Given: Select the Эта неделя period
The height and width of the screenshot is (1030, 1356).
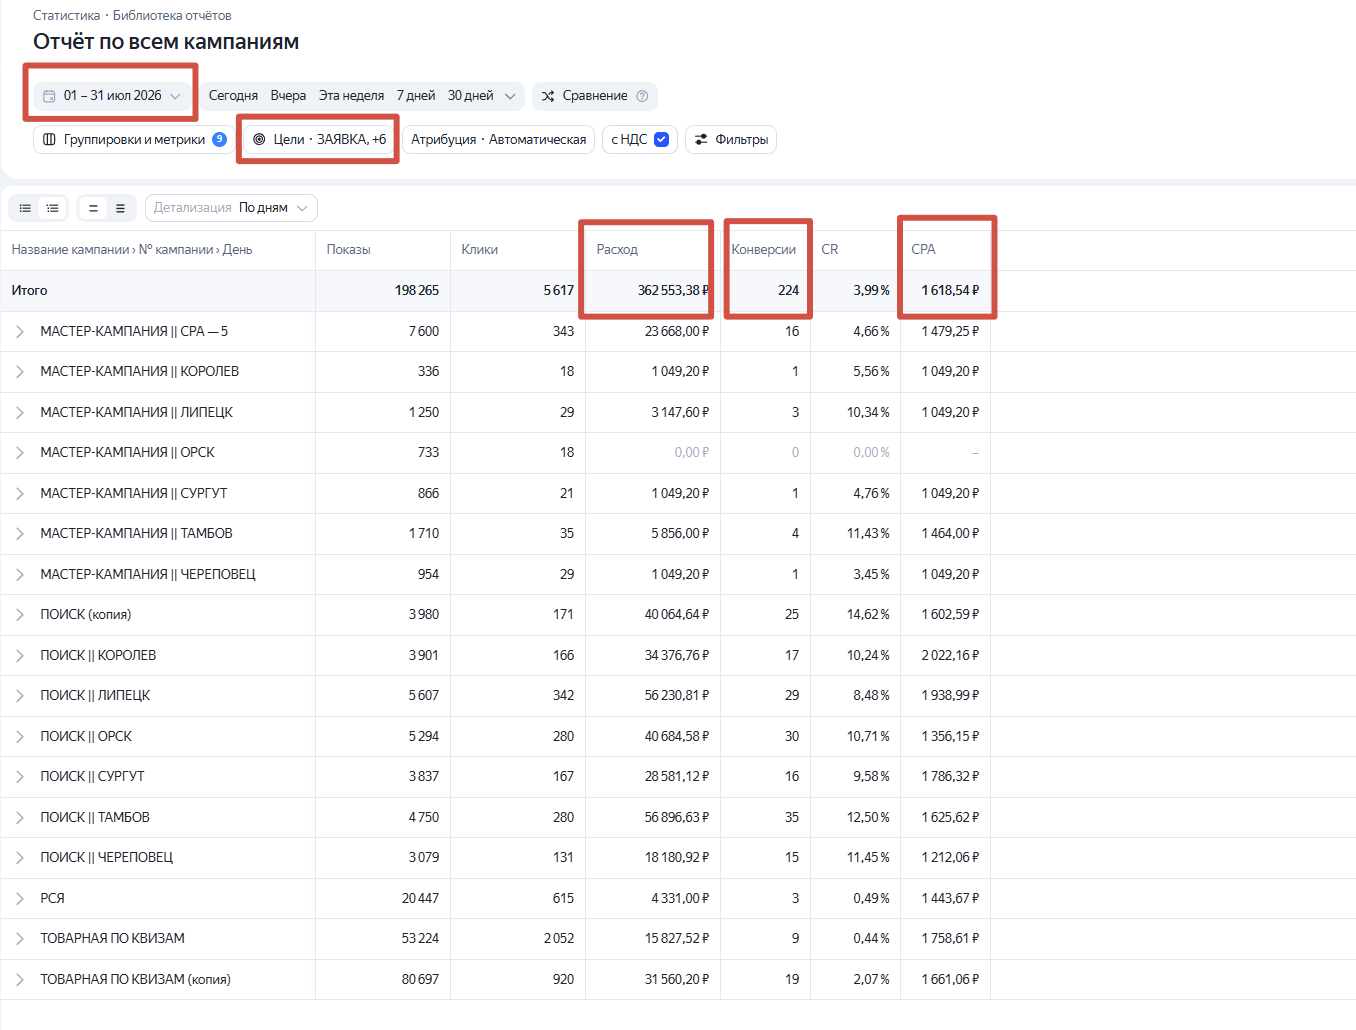Looking at the screenshot, I should (351, 96).
